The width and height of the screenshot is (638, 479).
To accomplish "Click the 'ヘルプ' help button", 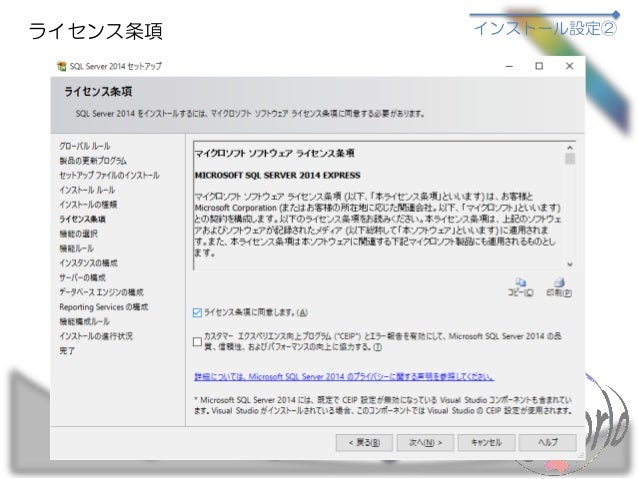I will 548,442.
